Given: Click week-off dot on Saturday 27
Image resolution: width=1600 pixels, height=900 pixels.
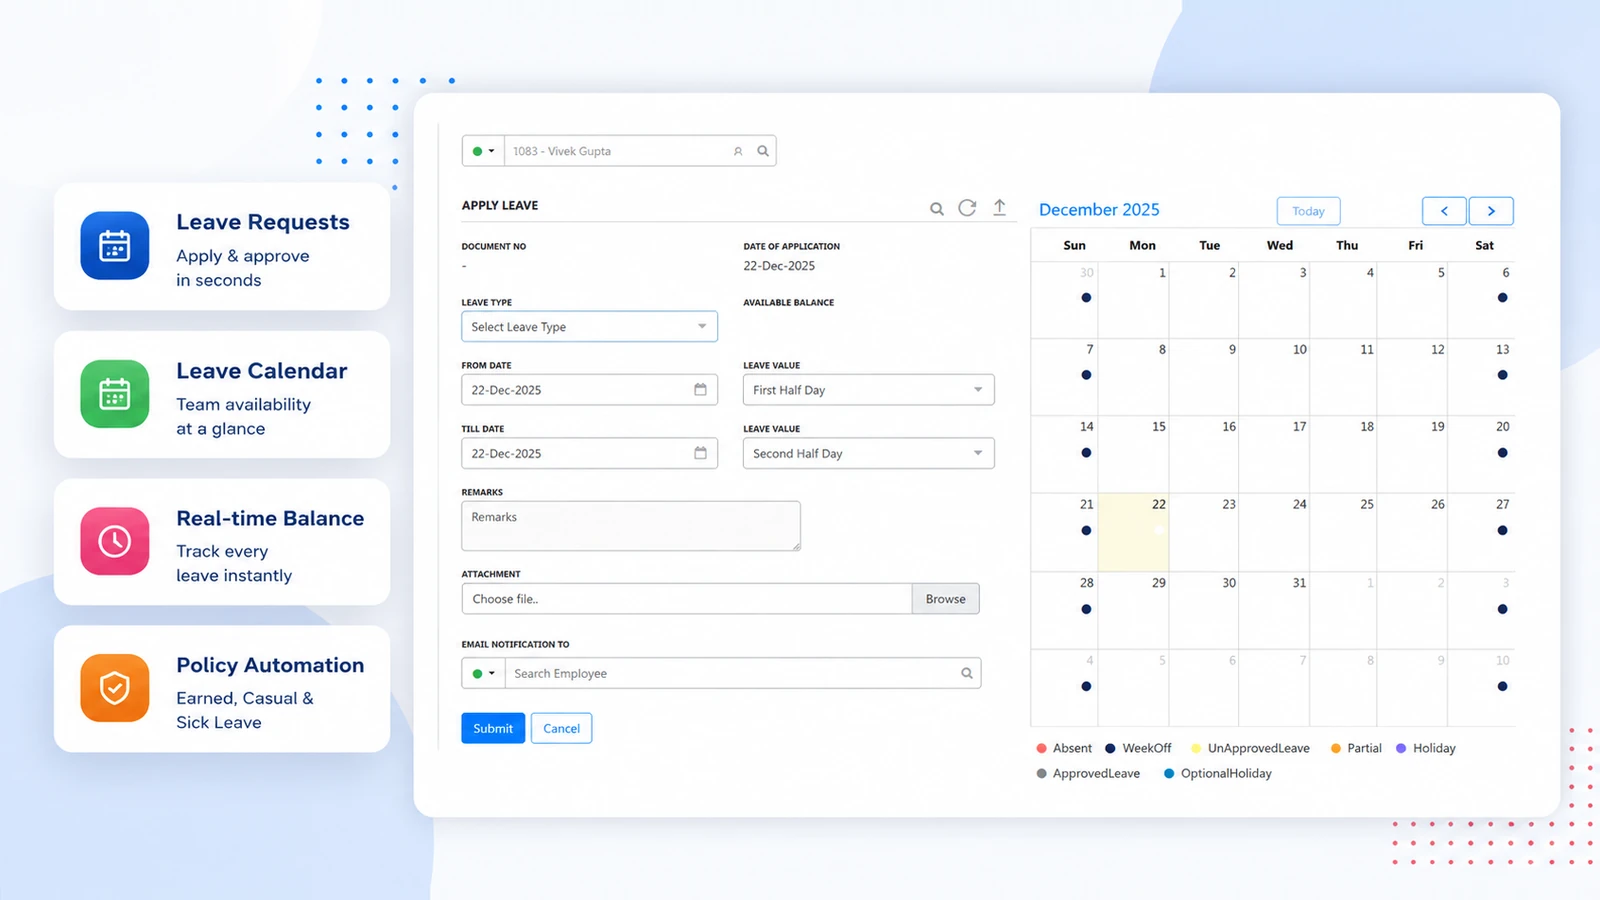Looking at the screenshot, I should (x=1502, y=530).
